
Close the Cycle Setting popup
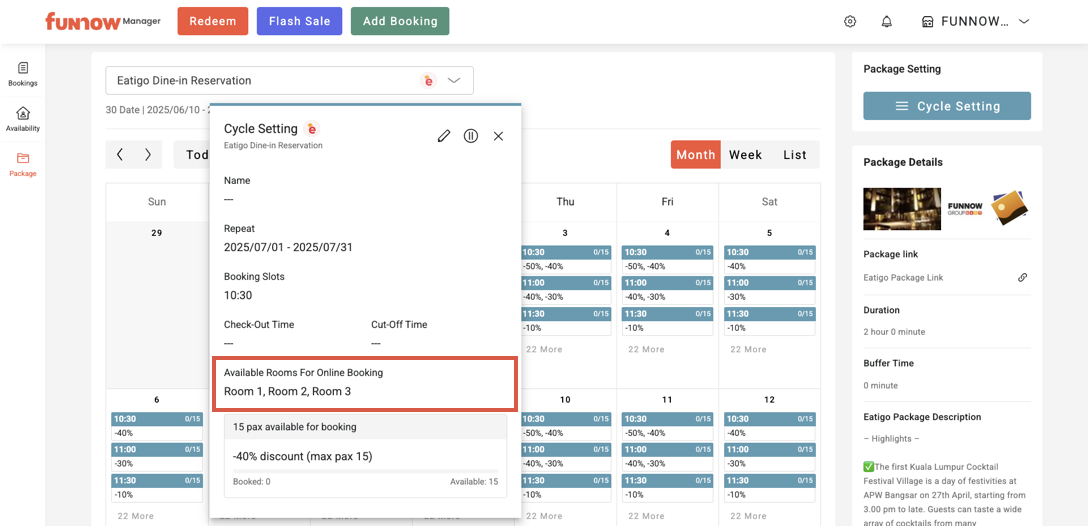pos(498,136)
